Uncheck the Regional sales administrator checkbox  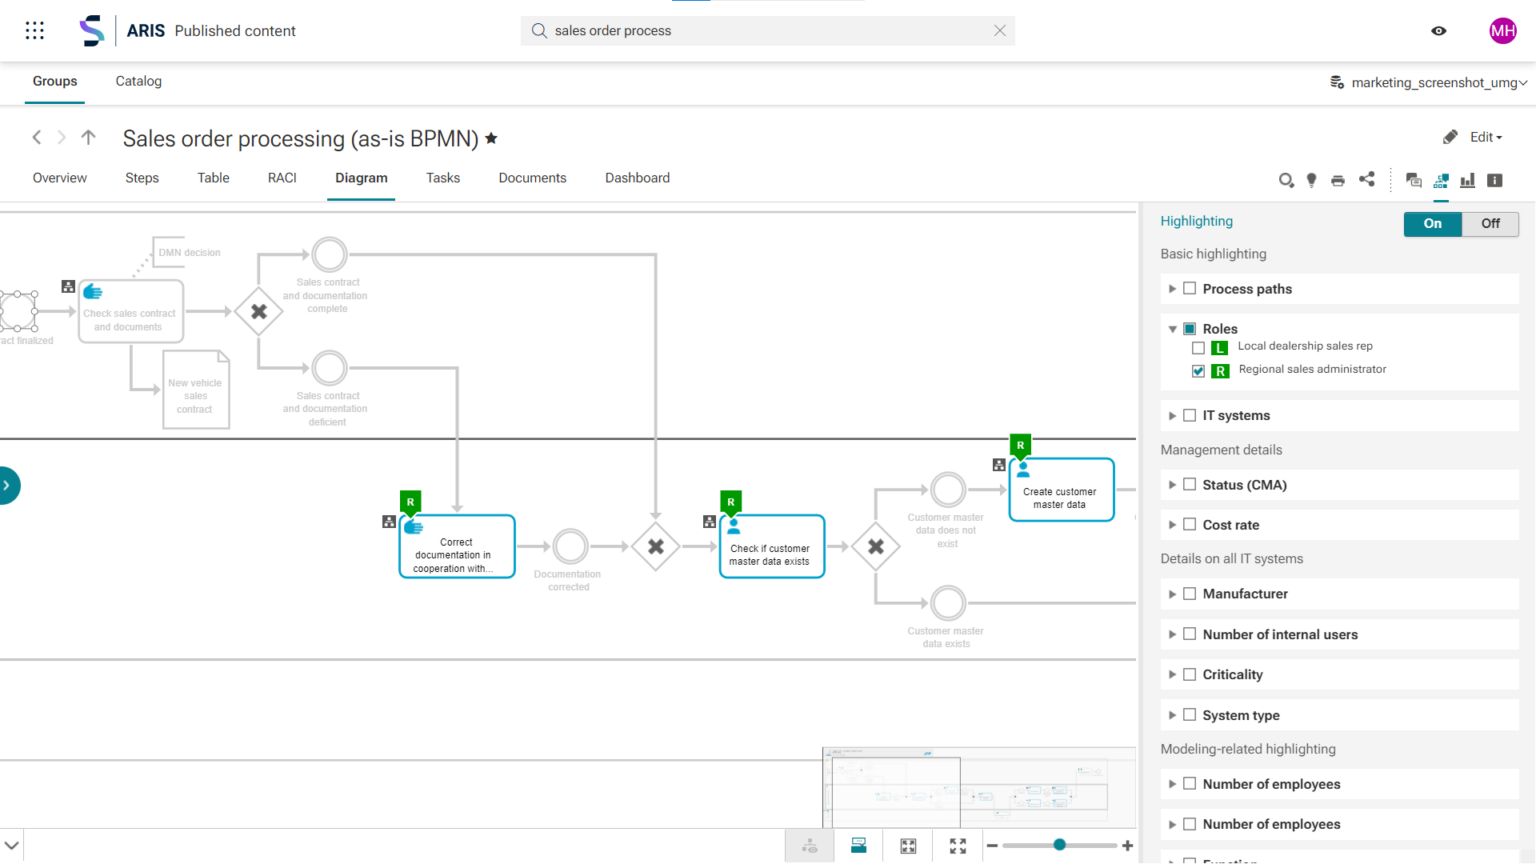1198,370
